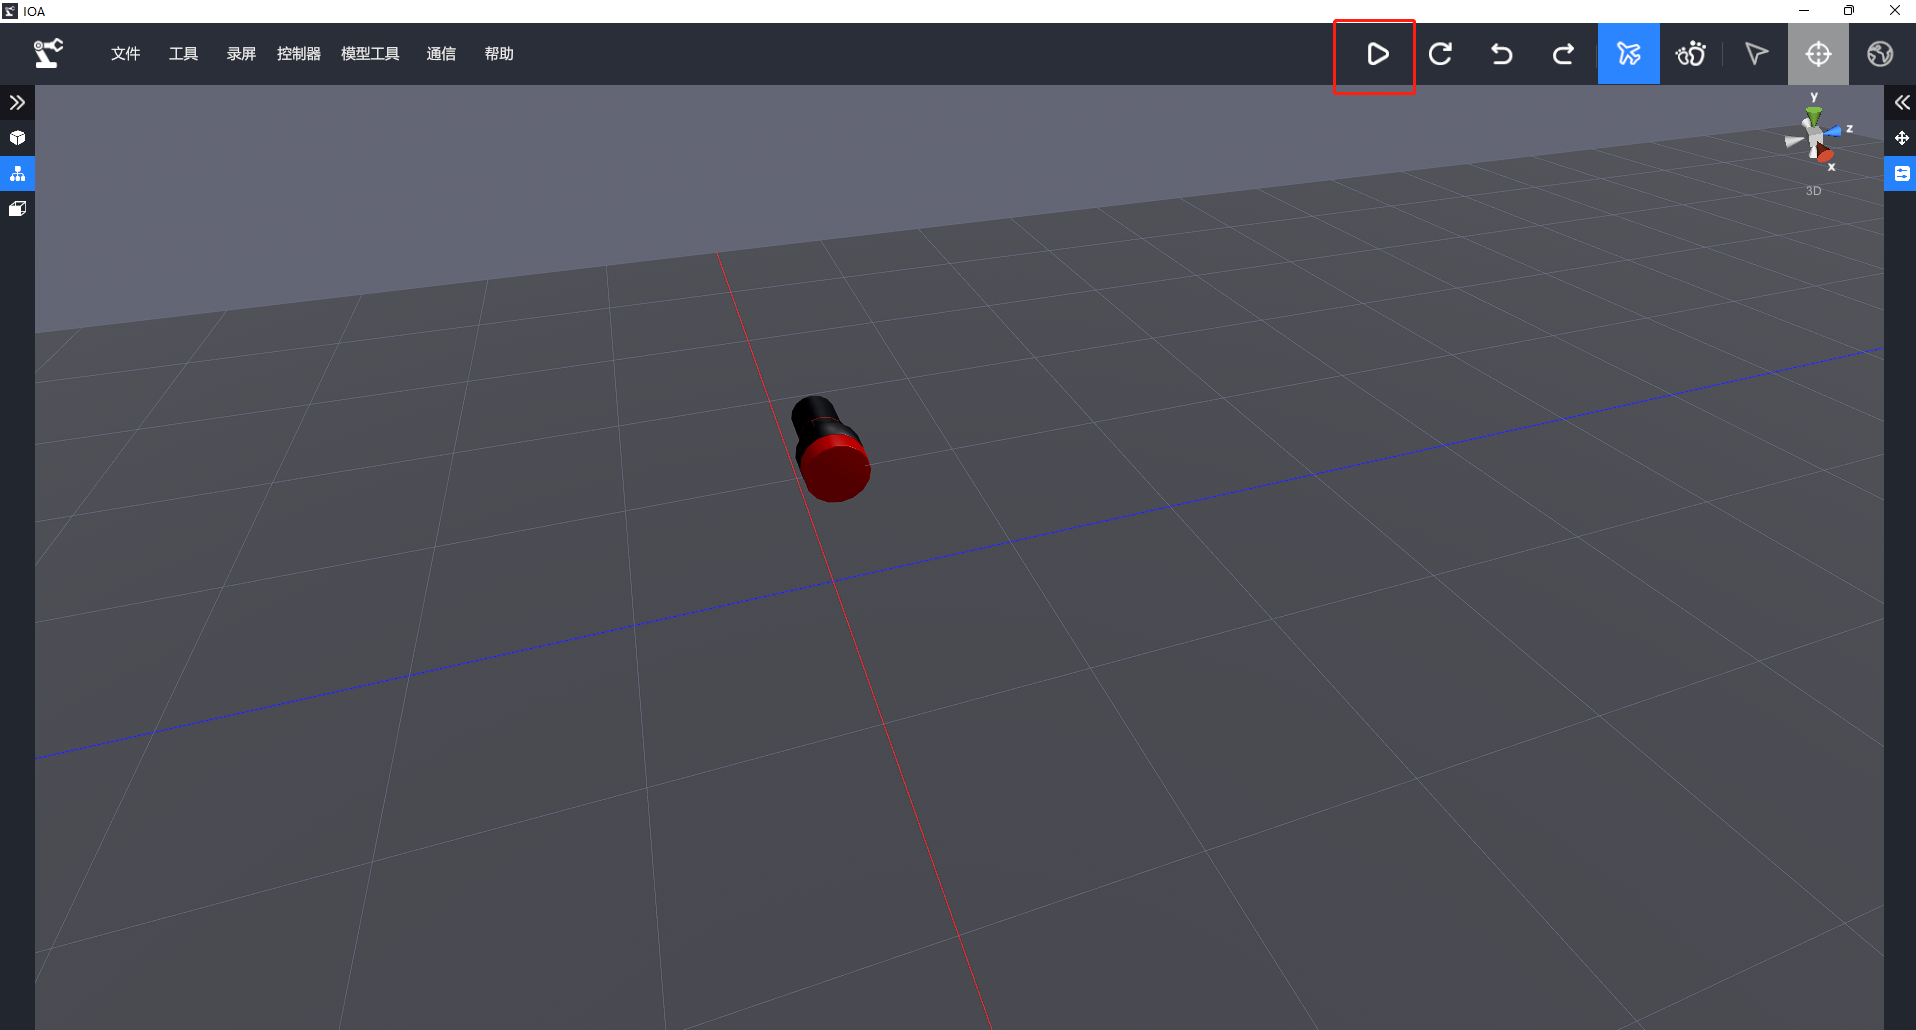Open the 控制器 menu
The height and width of the screenshot is (1030, 1916).
click(299, 54)
